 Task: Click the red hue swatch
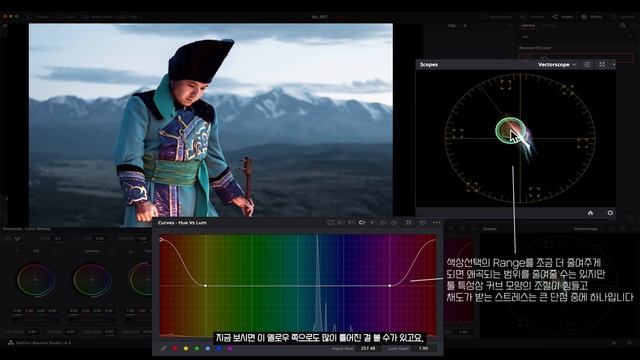[175, 349]
